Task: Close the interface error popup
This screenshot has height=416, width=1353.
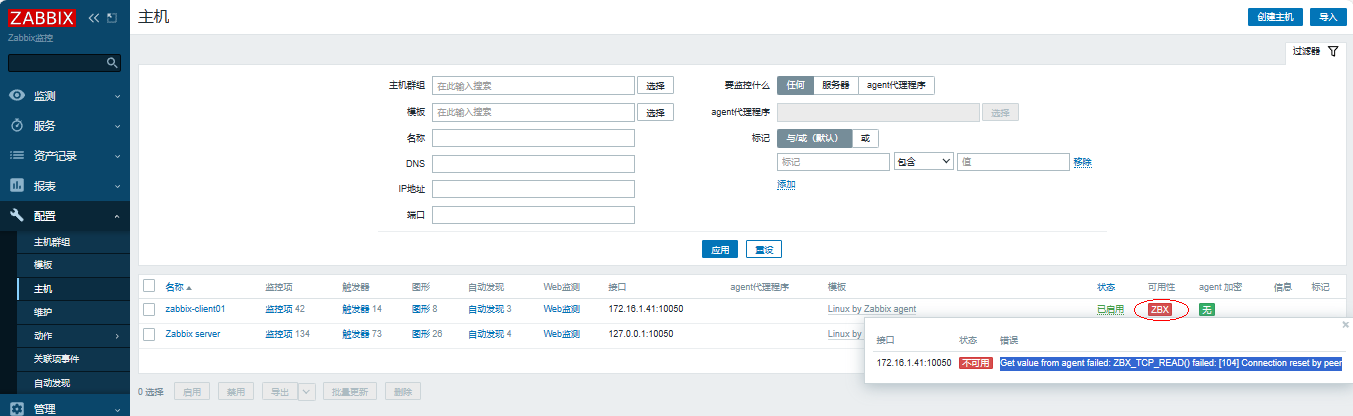Action: (x=1345, y=325)
